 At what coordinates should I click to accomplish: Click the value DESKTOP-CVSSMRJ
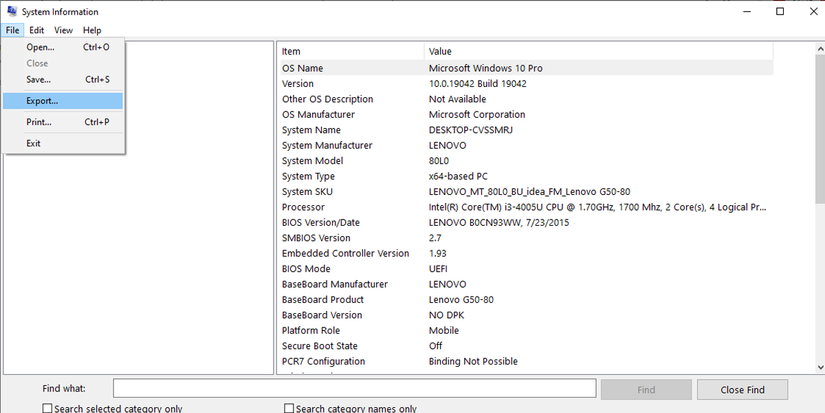click(x=471, y=130)
